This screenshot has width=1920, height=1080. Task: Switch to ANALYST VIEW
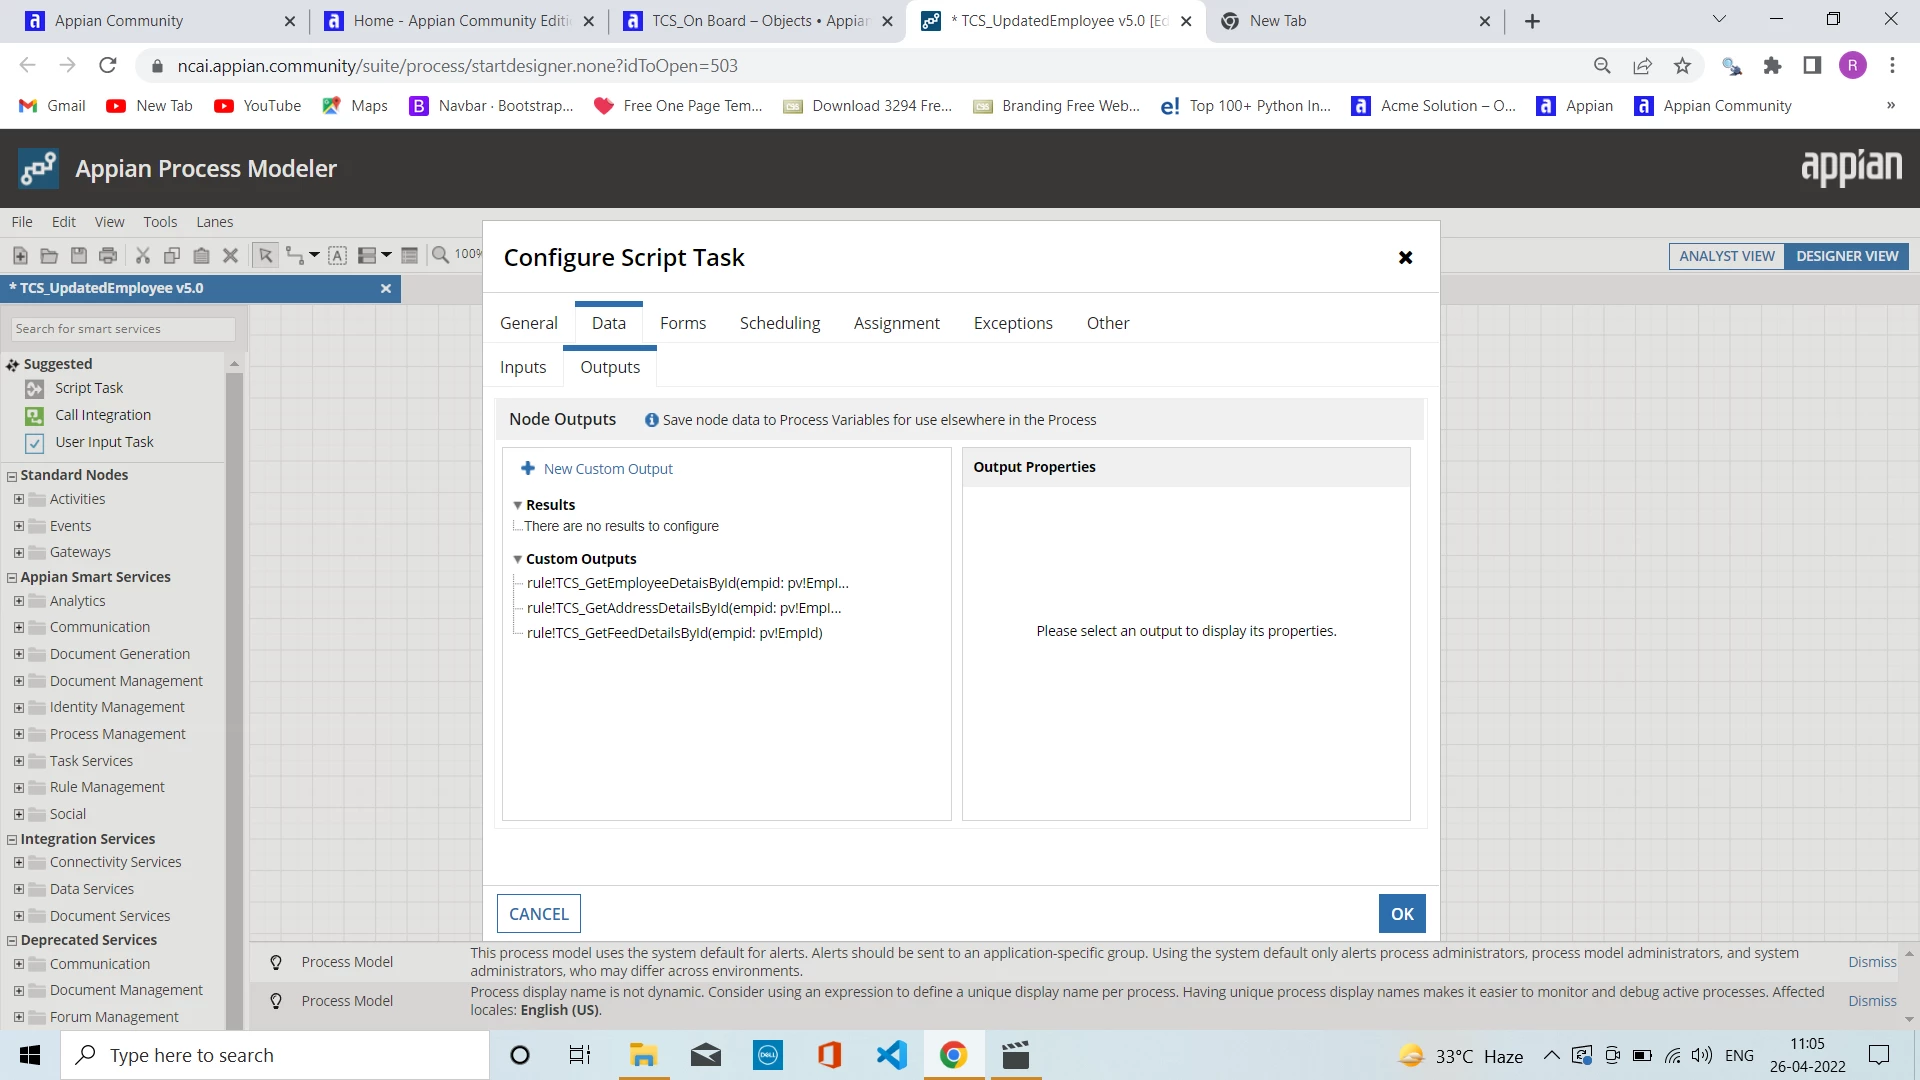click(1727, 256)
